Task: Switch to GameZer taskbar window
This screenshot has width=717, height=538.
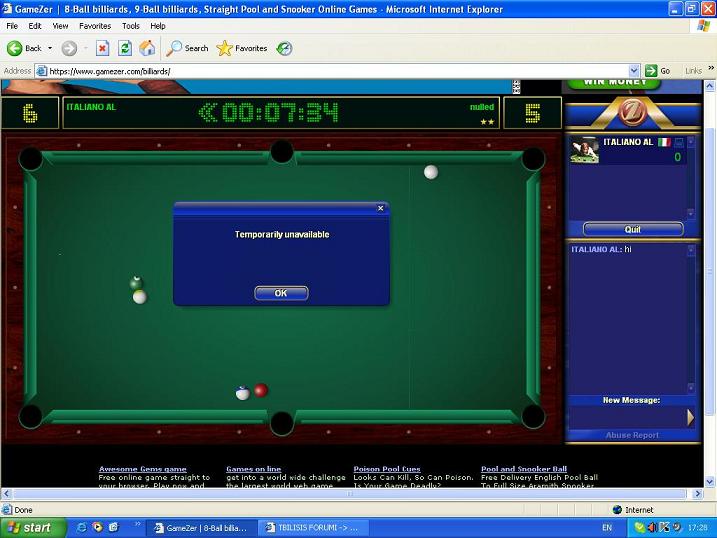Action: click(x=201, y=528)
